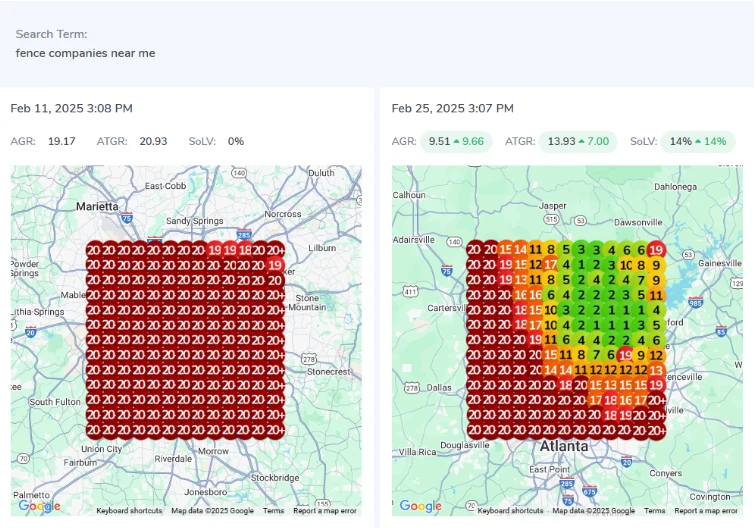
Task: Click the Google logo on the Feb 11 map
Action: (x=40, y=506)
